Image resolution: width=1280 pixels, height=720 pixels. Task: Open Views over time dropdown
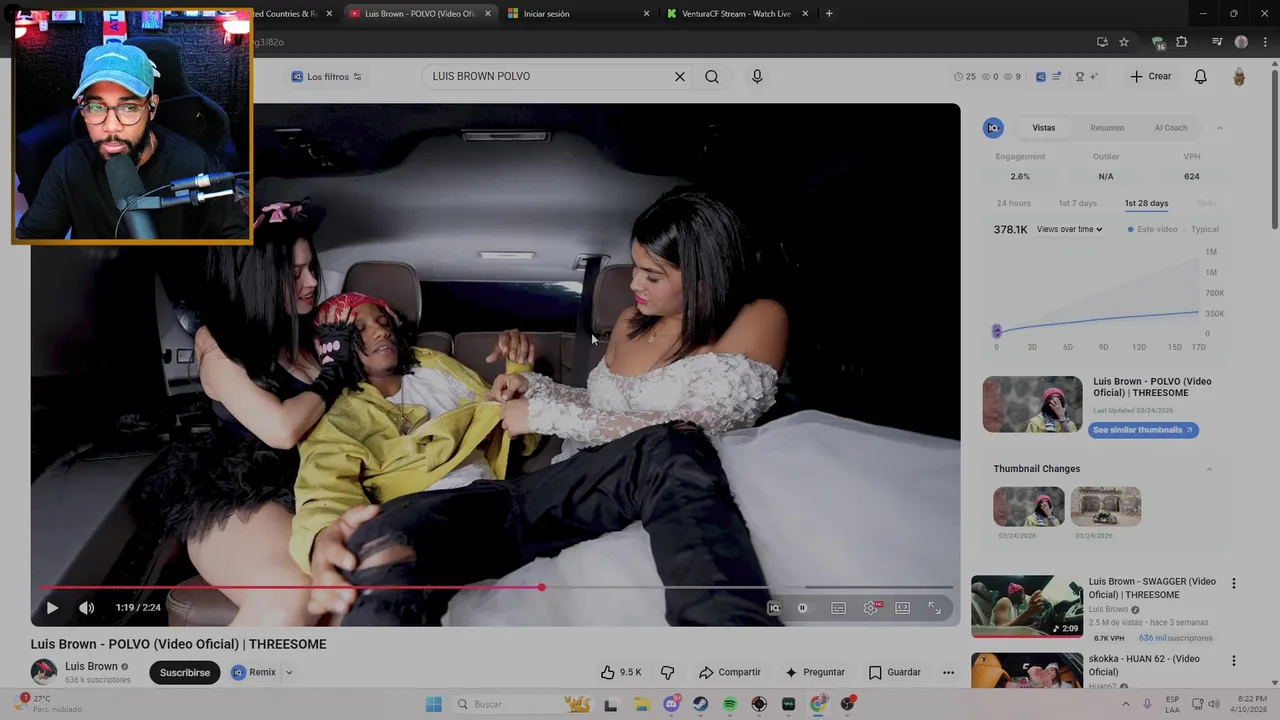pos(1069,230)
